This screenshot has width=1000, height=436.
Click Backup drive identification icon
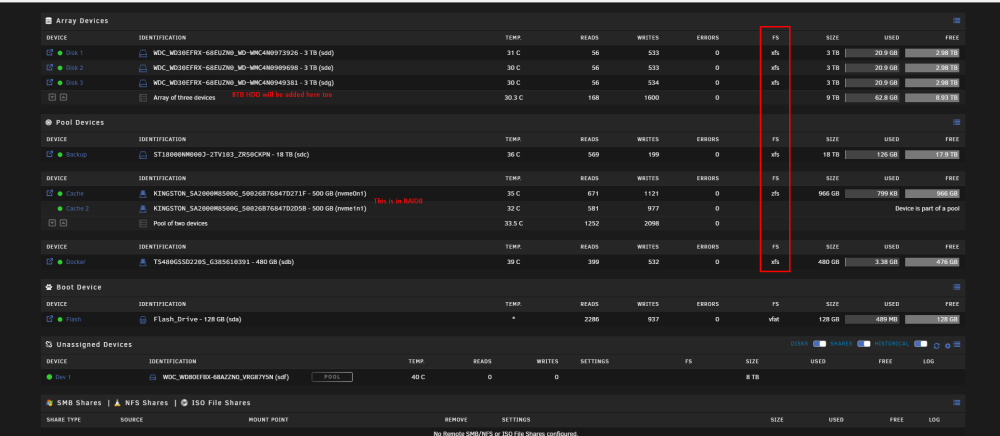[143, 154]
